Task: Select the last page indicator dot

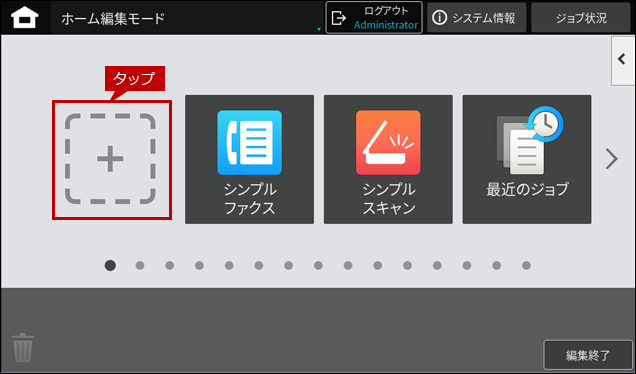Action: point(526,265)
